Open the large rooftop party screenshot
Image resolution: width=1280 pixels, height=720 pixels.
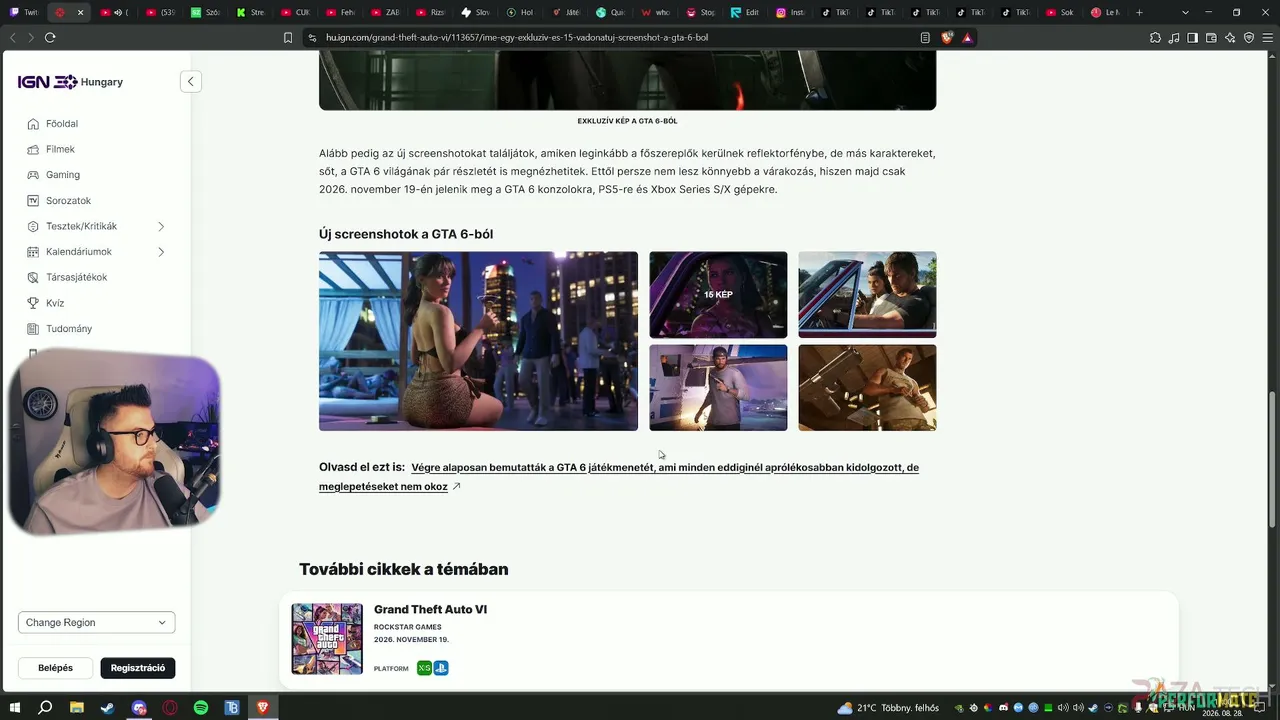point(478,341)
